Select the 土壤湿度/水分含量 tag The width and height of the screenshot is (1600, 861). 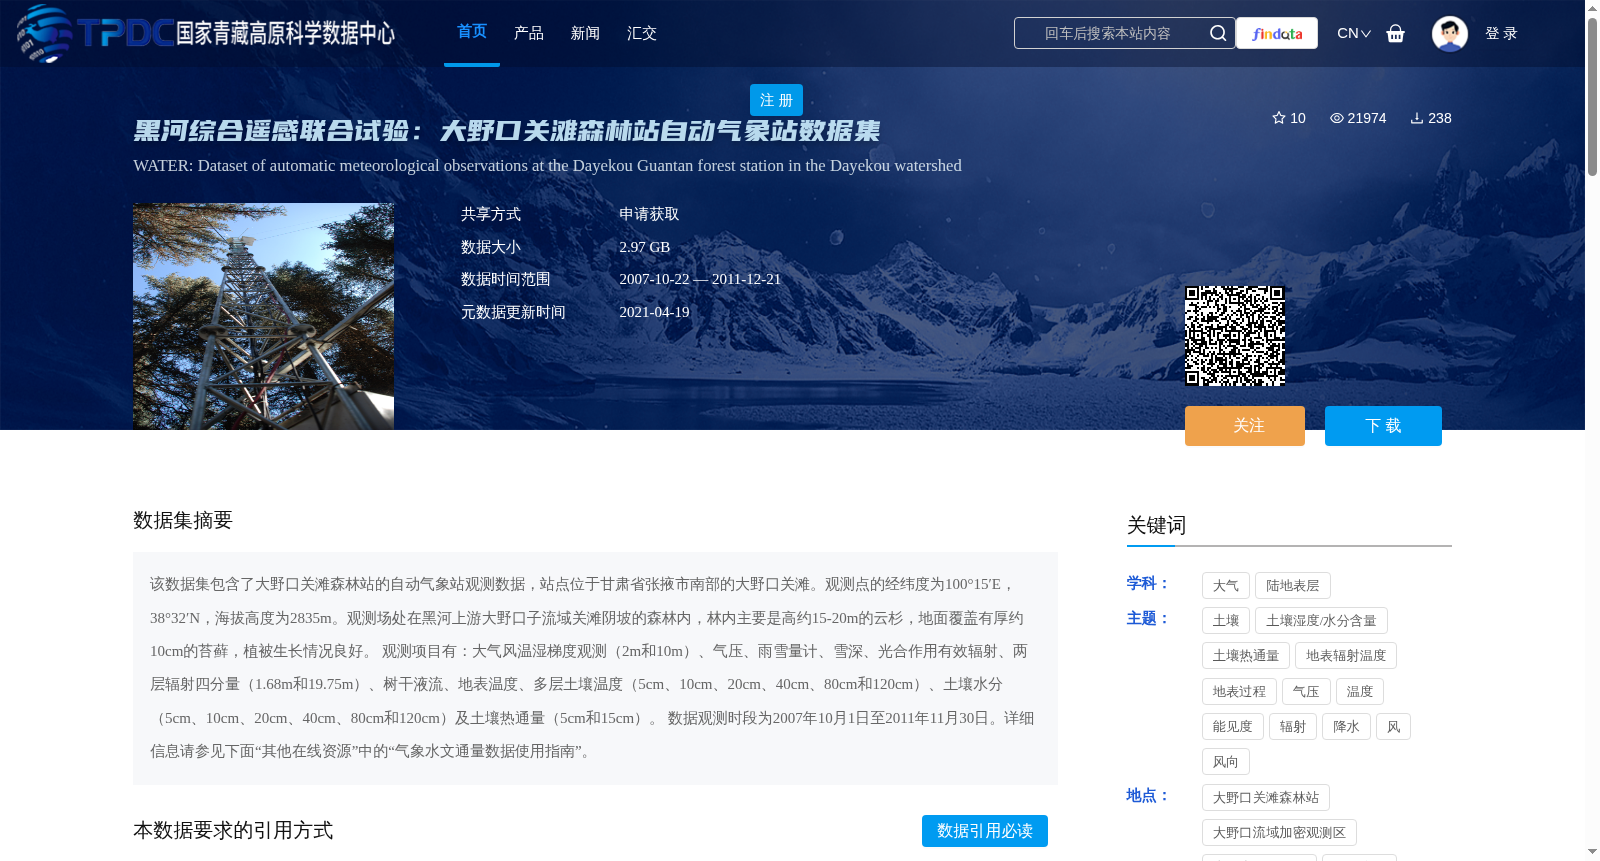click(1321, 621)
